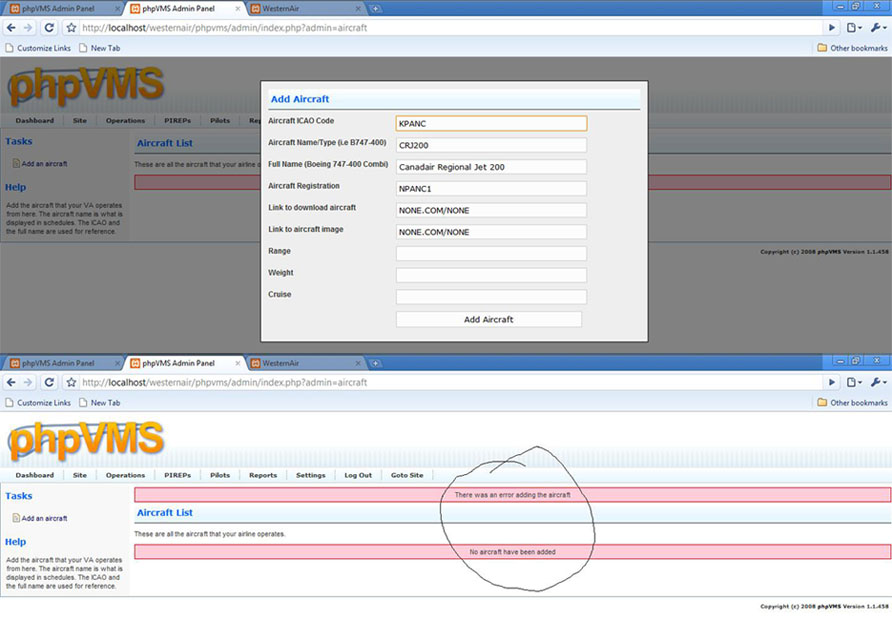Click the phpVMS logo on the error page

(x=86, y=441)
